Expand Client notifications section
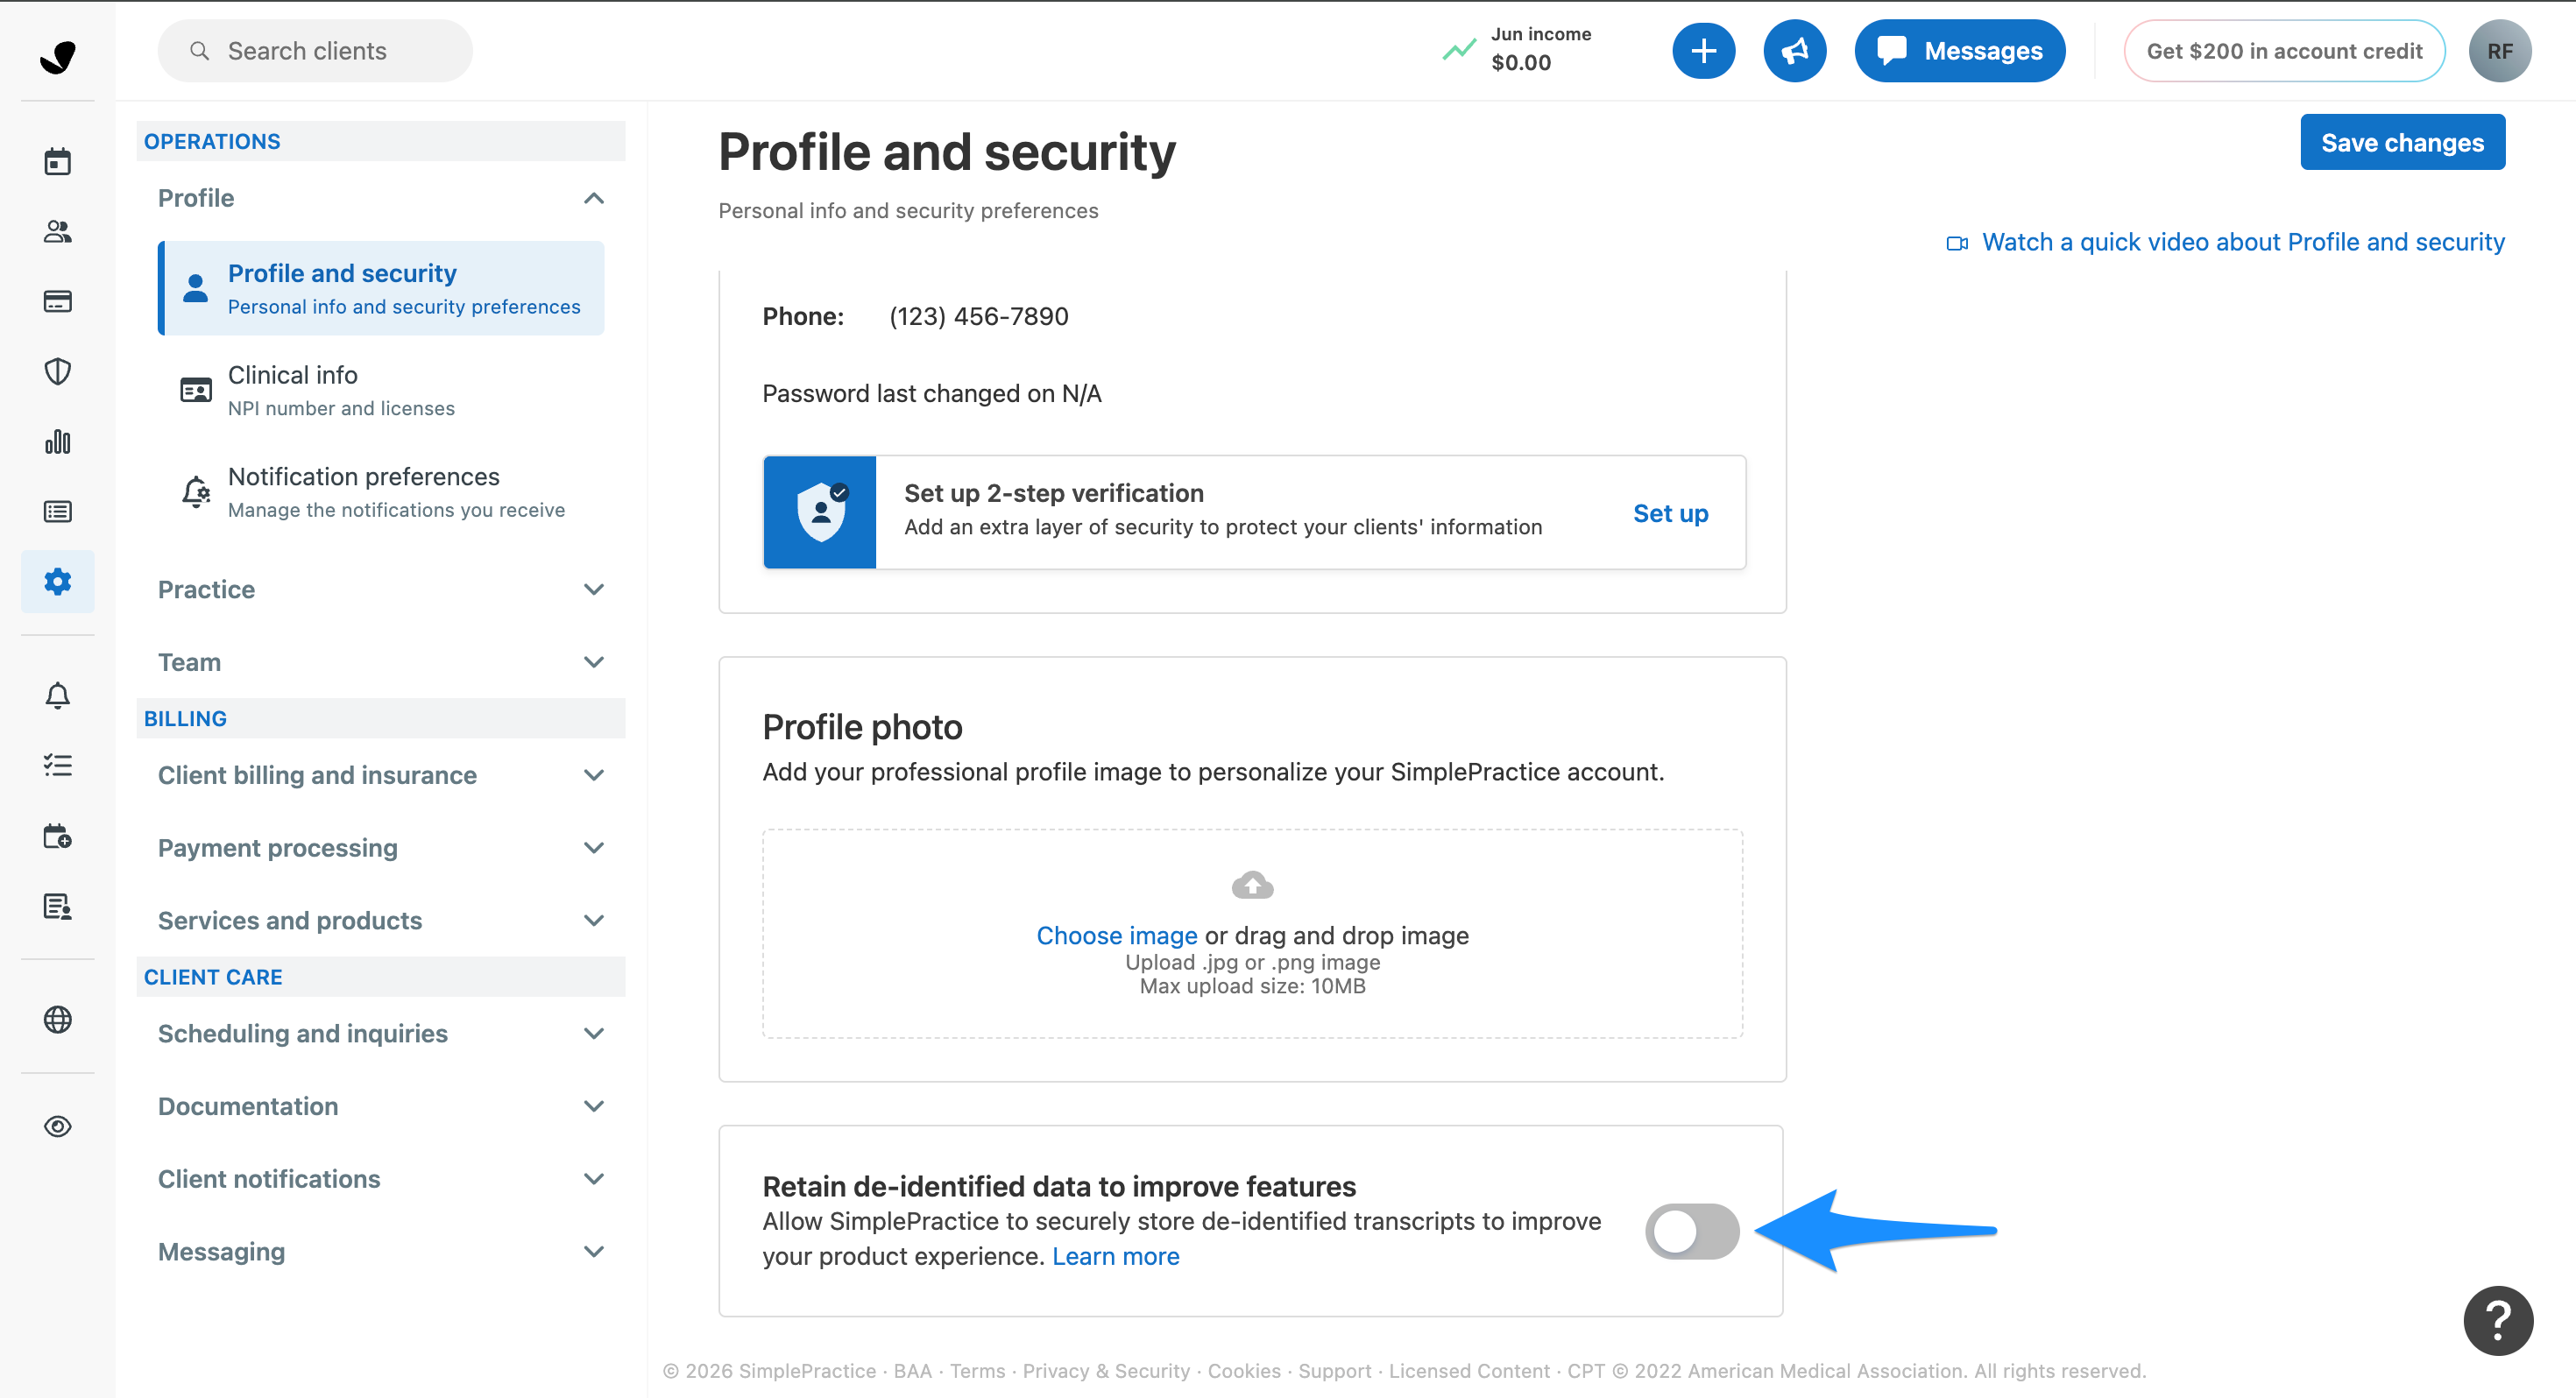The height and width of the screenshot is (1398, 2576). point(380,1179)
